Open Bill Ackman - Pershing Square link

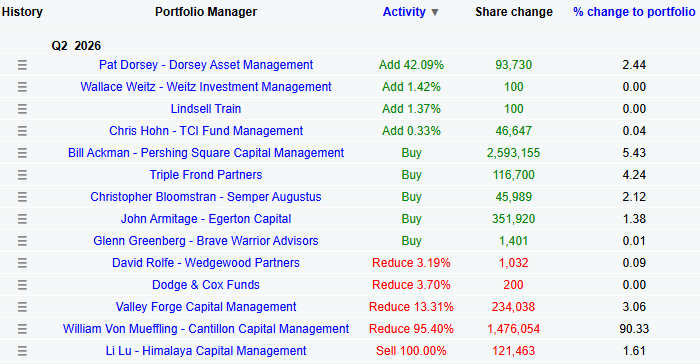click(x=206, y=153)
